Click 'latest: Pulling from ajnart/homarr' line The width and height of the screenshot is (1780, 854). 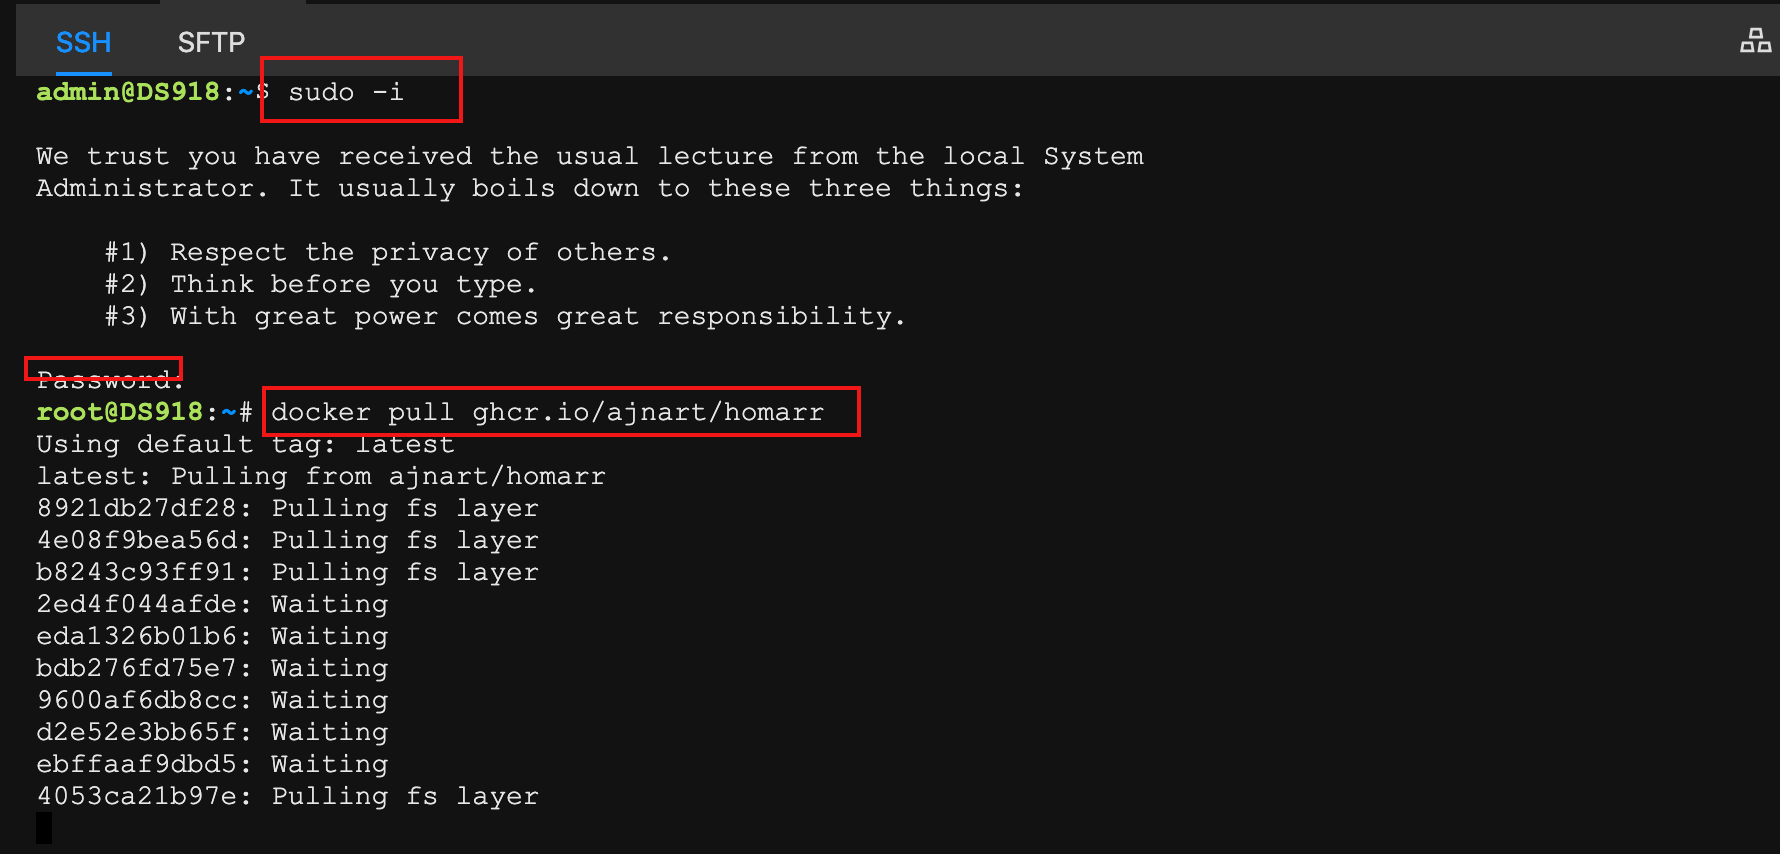tap(320, 476)
